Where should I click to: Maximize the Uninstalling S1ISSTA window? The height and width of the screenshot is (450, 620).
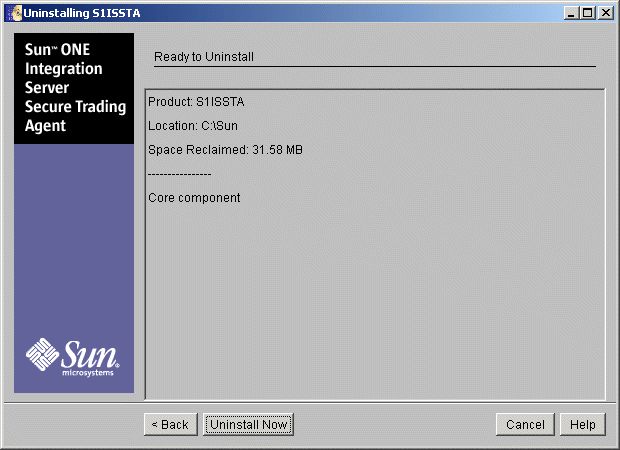tap(588, 13)
